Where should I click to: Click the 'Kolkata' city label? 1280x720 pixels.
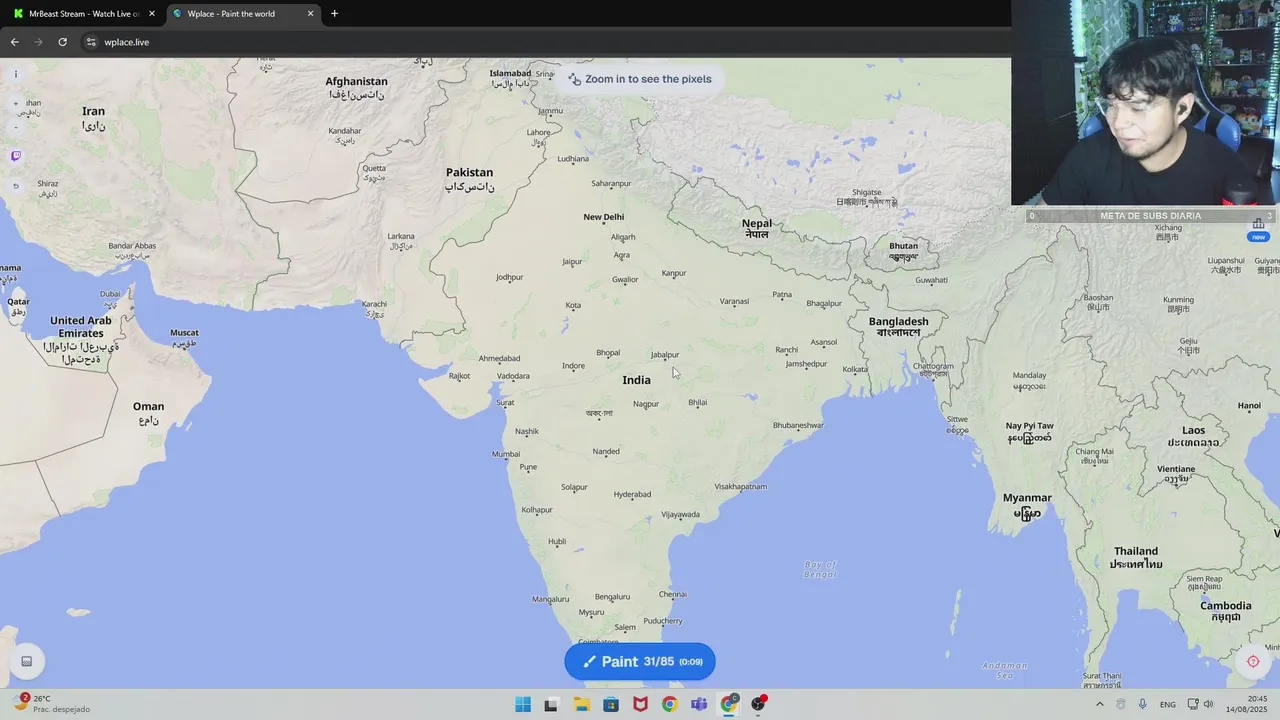click(x=856, y=369)
